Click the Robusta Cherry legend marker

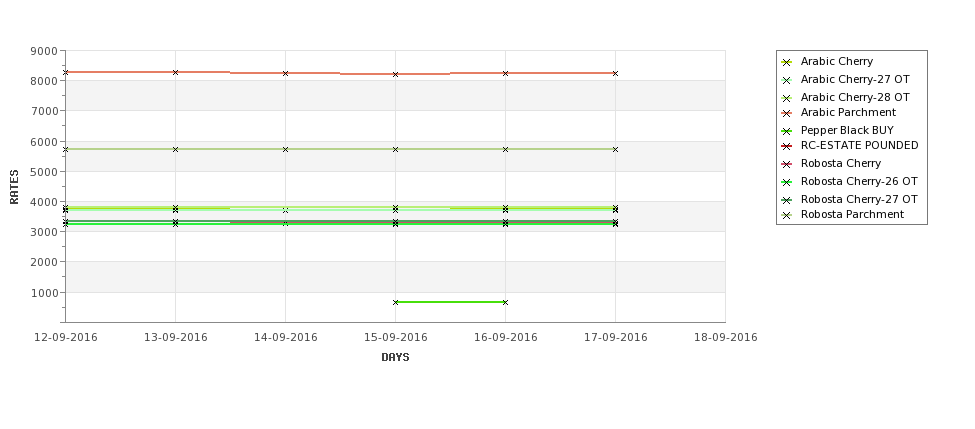[x=786, y=164]
